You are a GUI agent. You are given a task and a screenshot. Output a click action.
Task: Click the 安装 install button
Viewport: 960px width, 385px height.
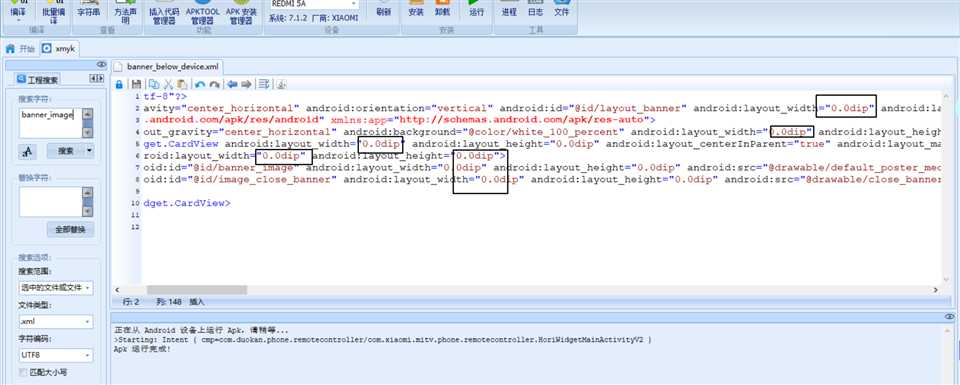pos(416,9)
